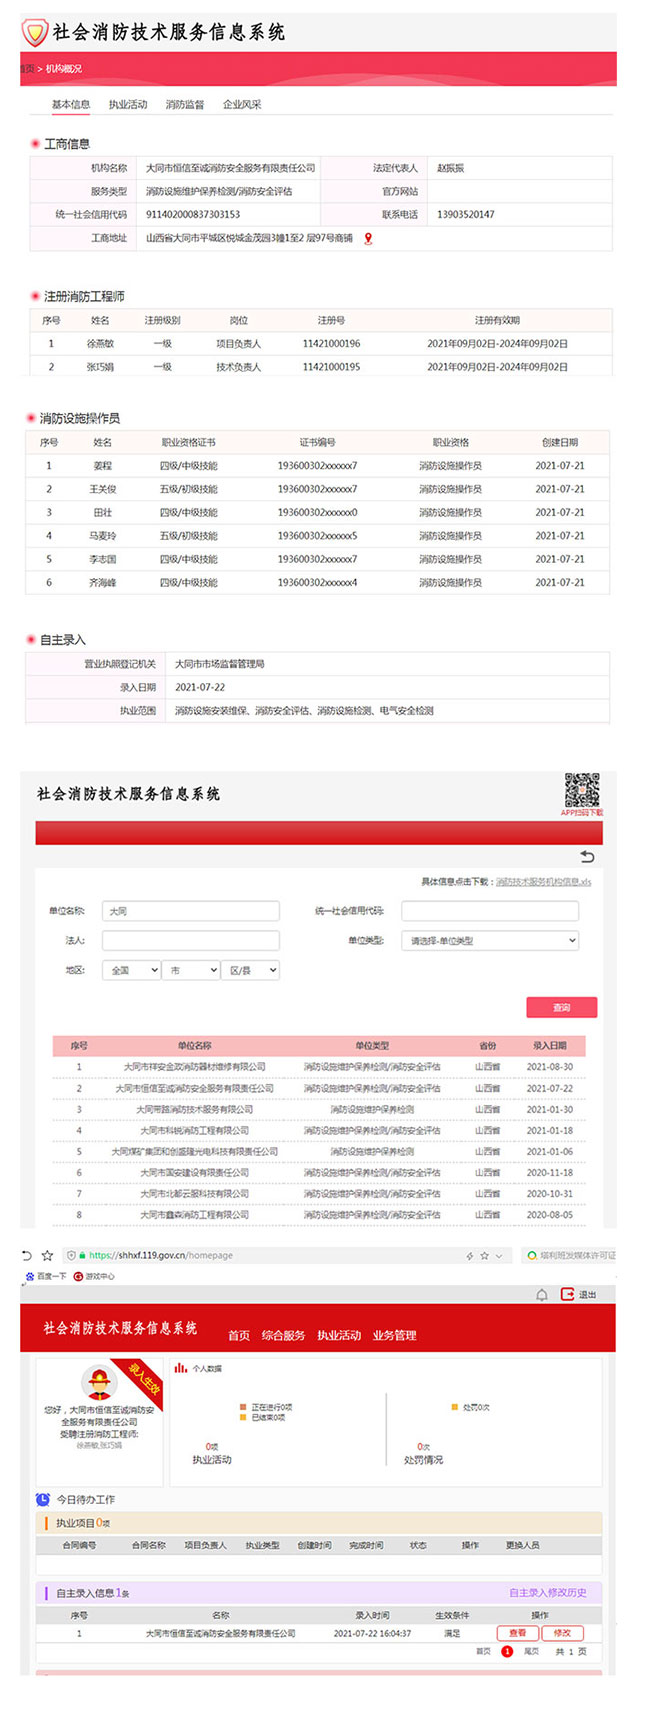
Task: Click the notification bell icon
Action: 541,1294
